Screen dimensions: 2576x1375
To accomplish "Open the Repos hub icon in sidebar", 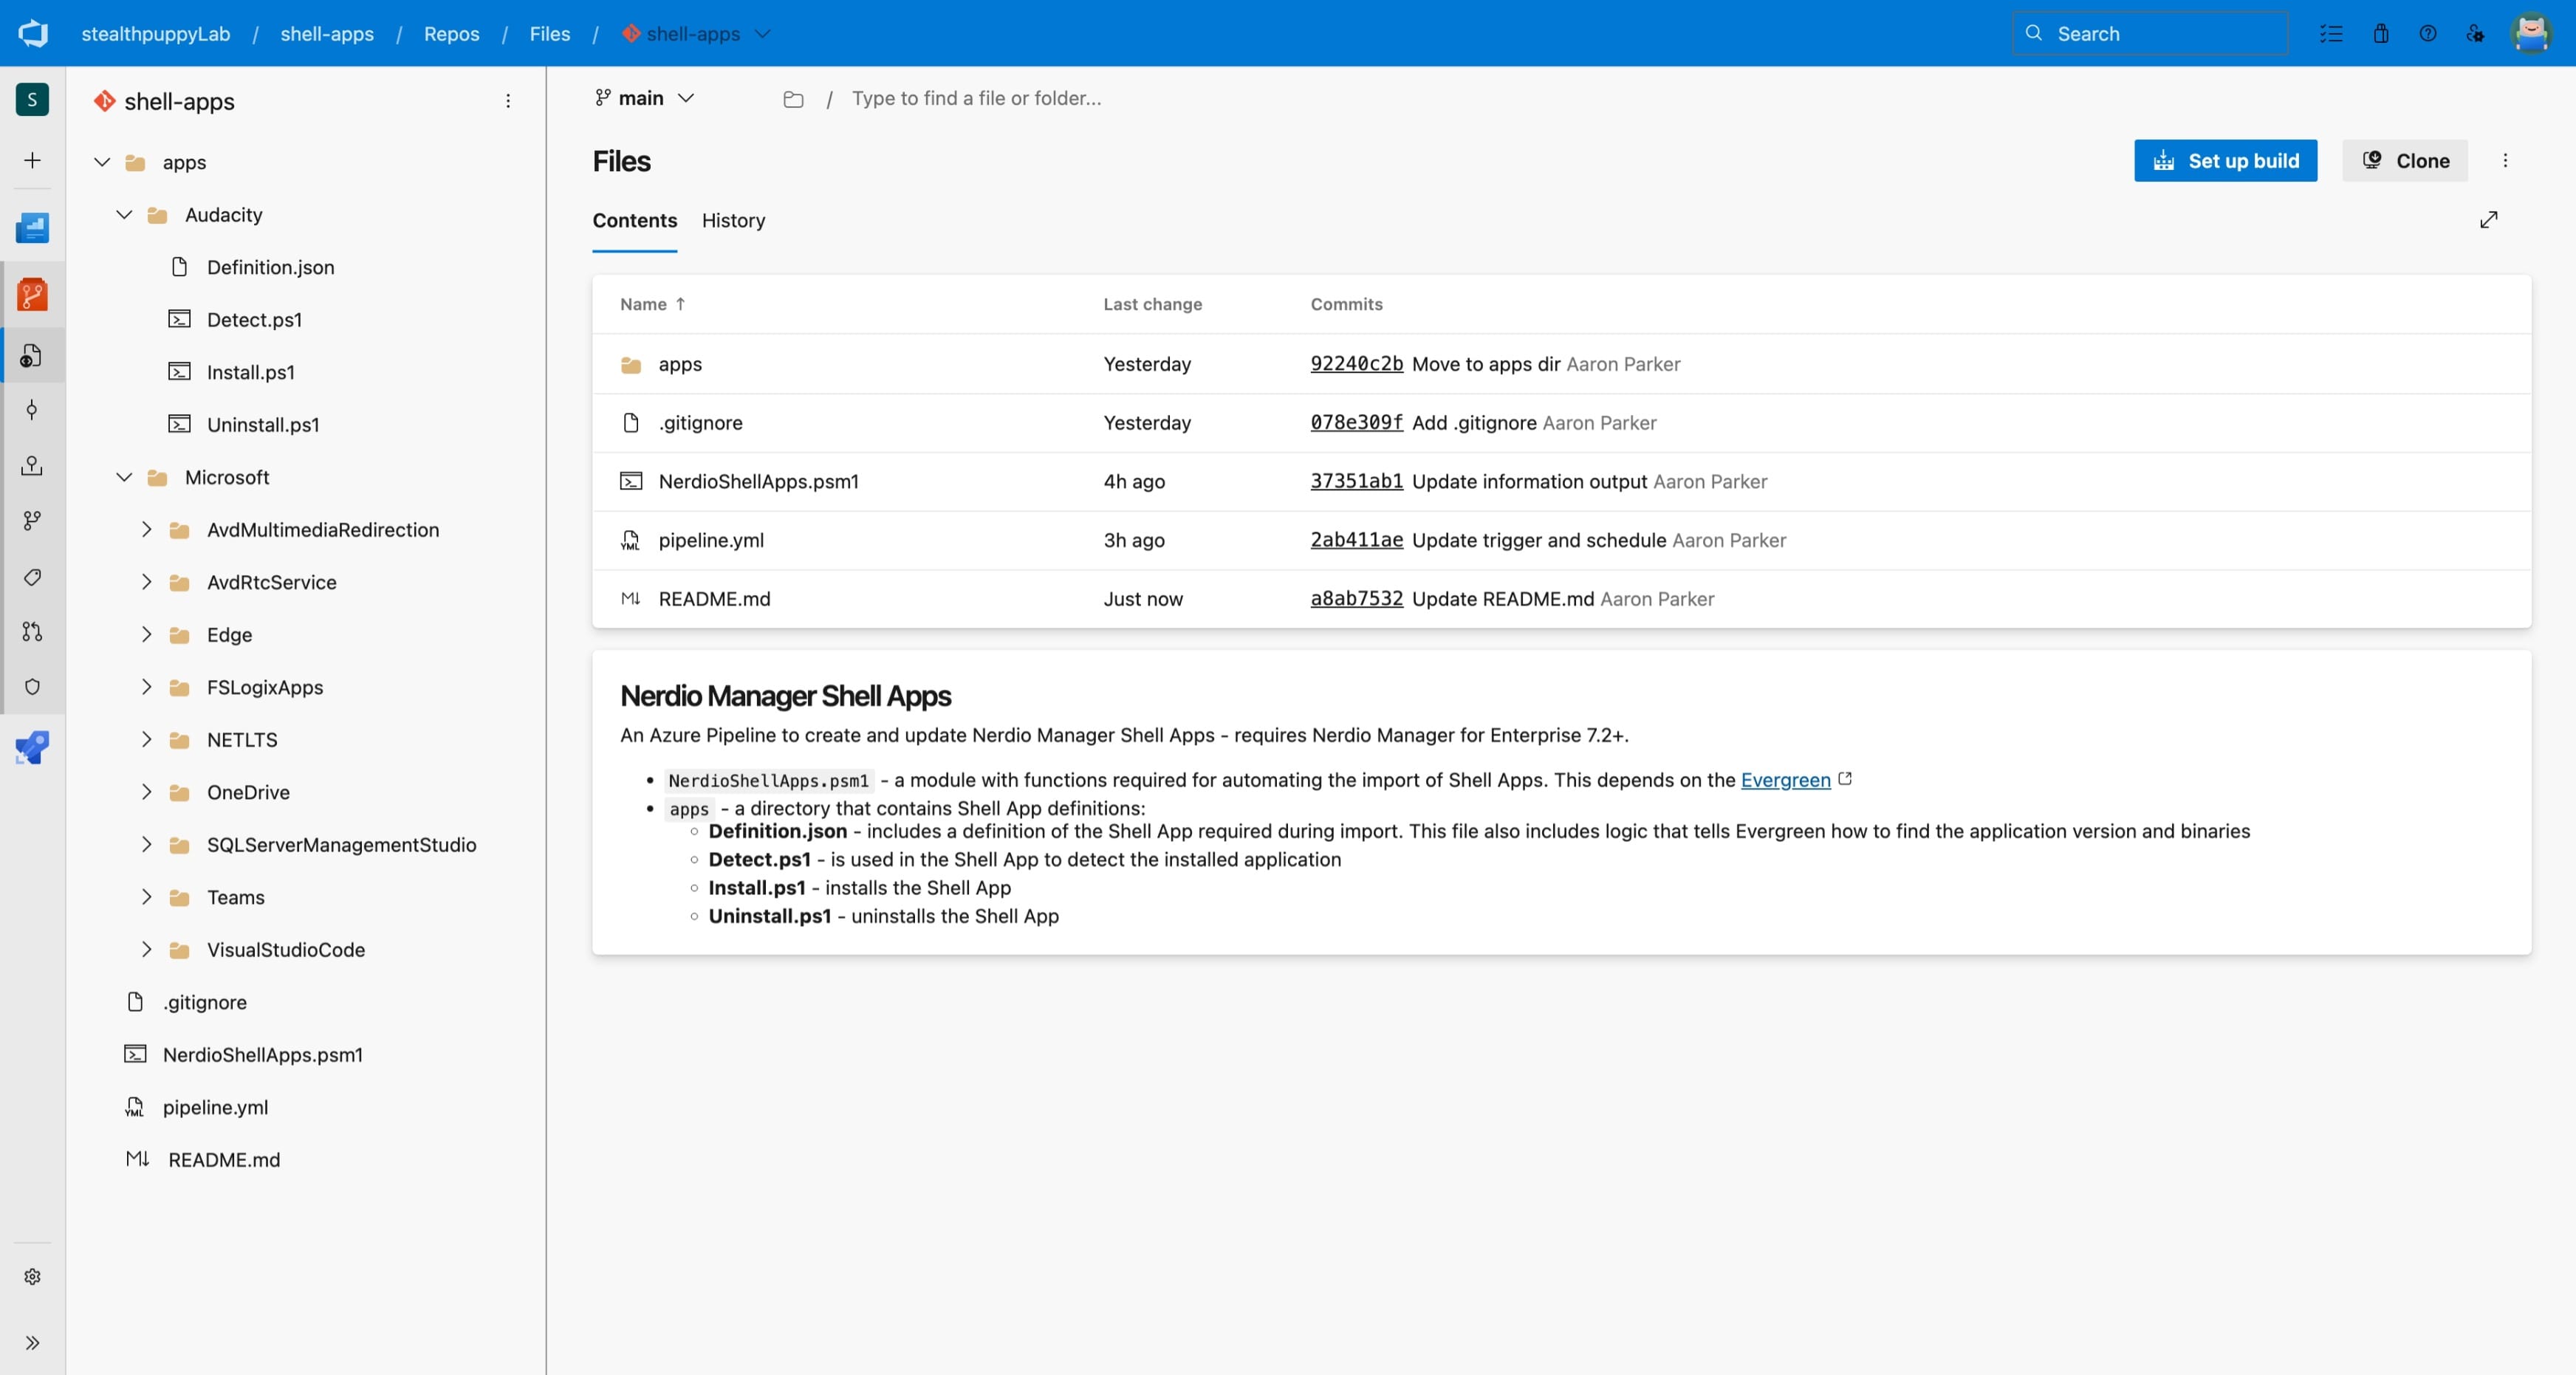I will (x=32, y=294).
